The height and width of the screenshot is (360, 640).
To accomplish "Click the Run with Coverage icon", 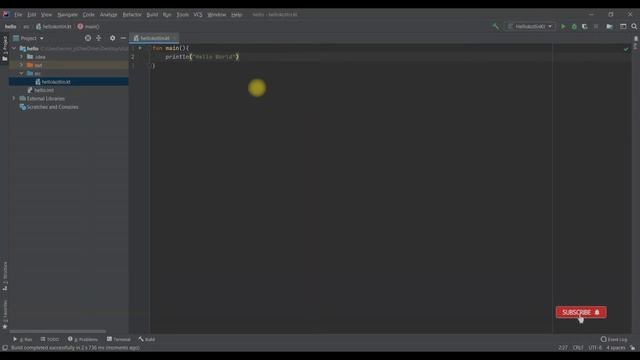I will 585,27.
